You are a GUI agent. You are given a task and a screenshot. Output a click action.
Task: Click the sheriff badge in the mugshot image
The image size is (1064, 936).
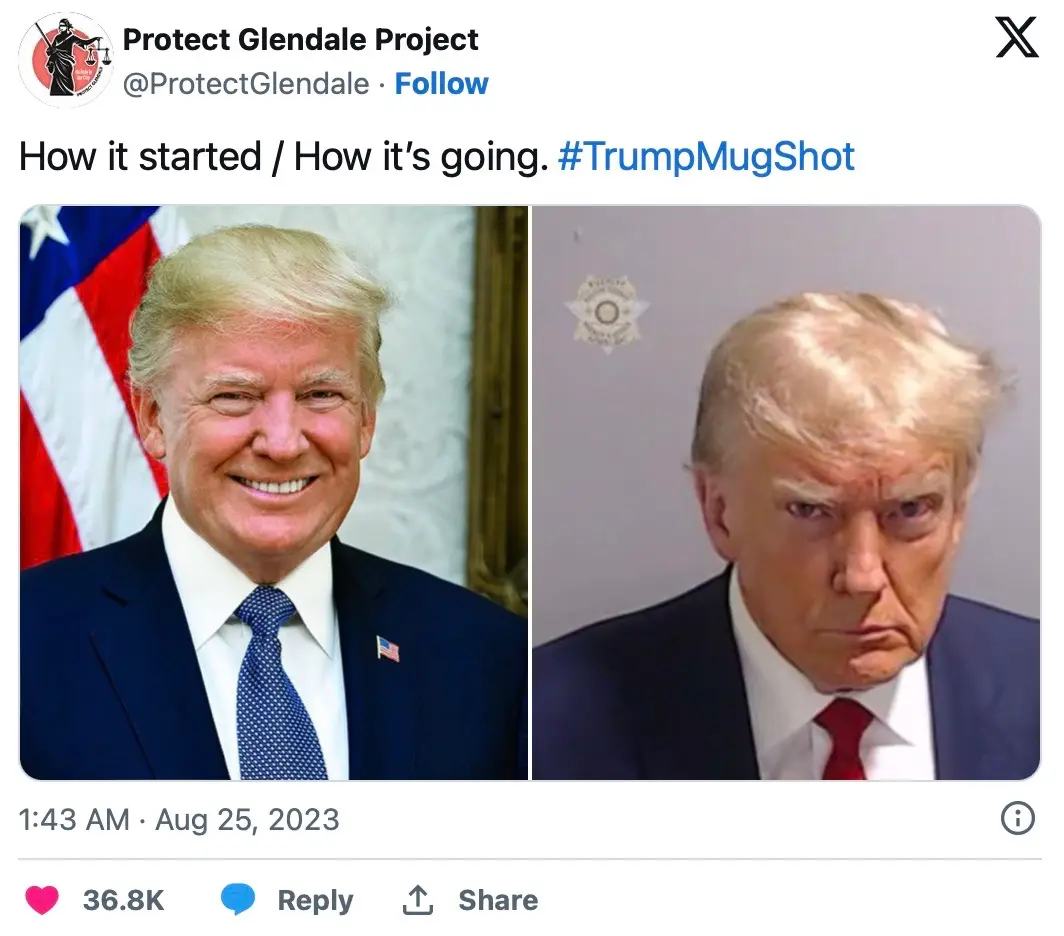click(x=606, y=313)
